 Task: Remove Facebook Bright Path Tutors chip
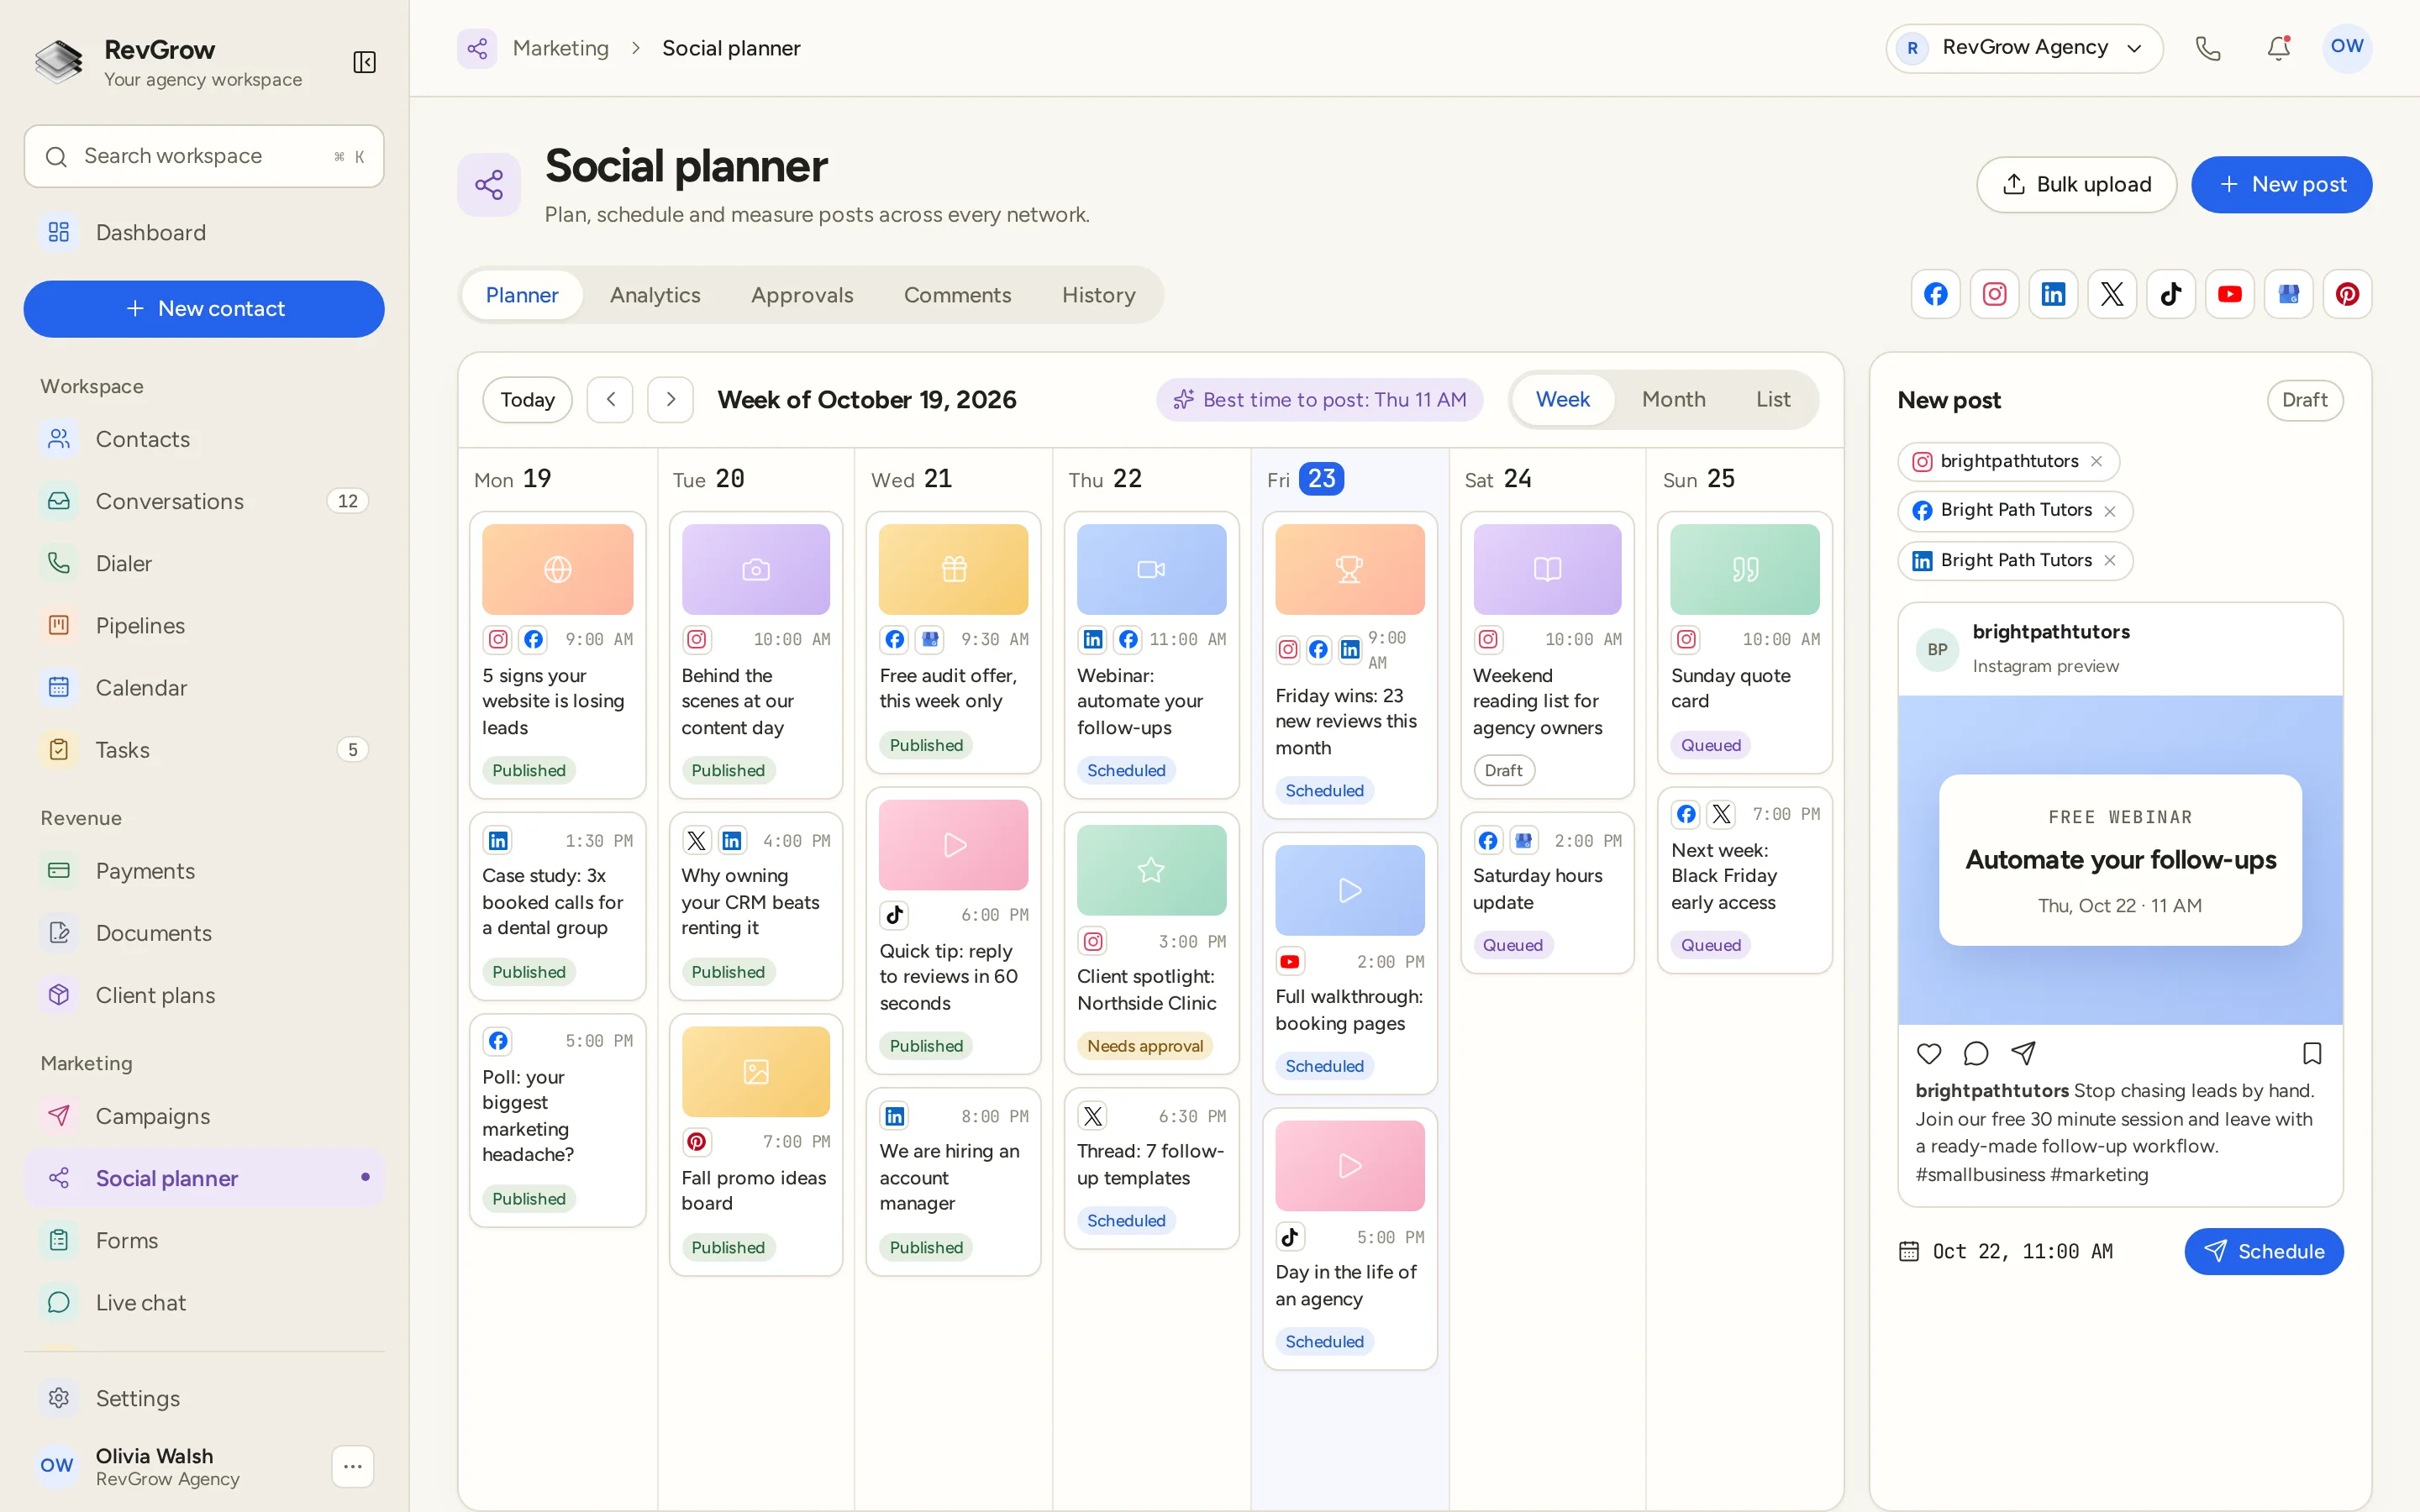click(2110, 511)
